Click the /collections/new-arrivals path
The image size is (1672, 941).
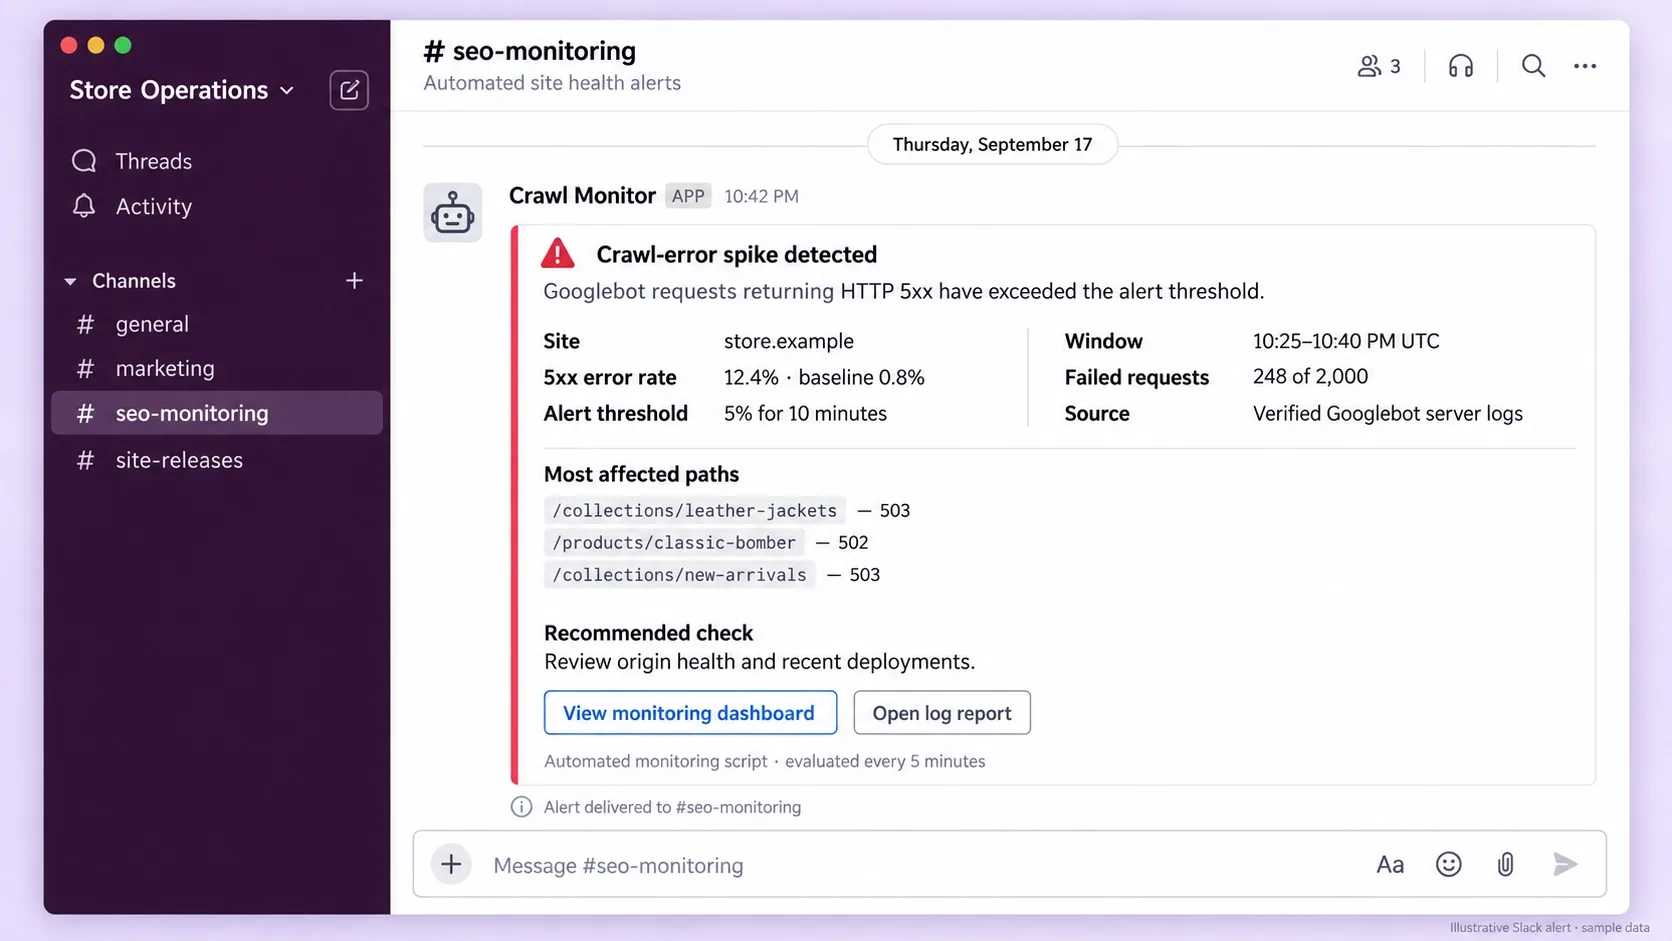coord(679,574)
